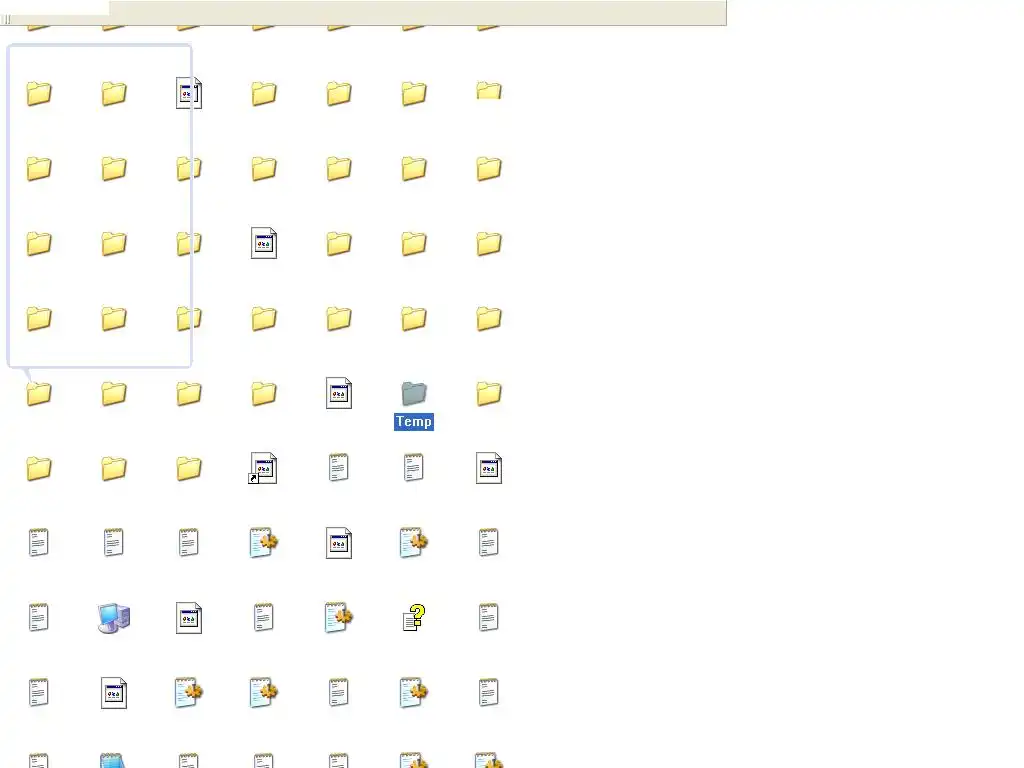Select the shortcut file with arrow overlay

tap(263, 468)
